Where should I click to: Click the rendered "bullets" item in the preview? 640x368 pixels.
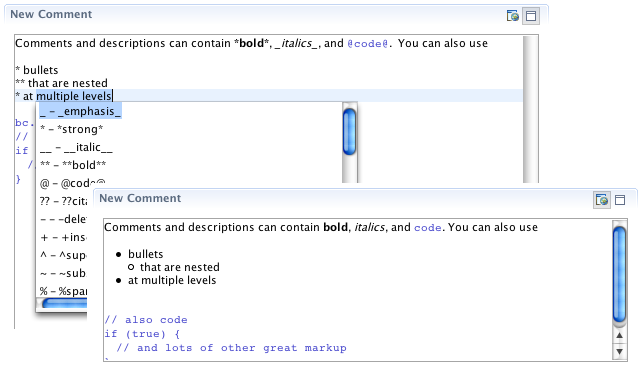tap(145, 254)
